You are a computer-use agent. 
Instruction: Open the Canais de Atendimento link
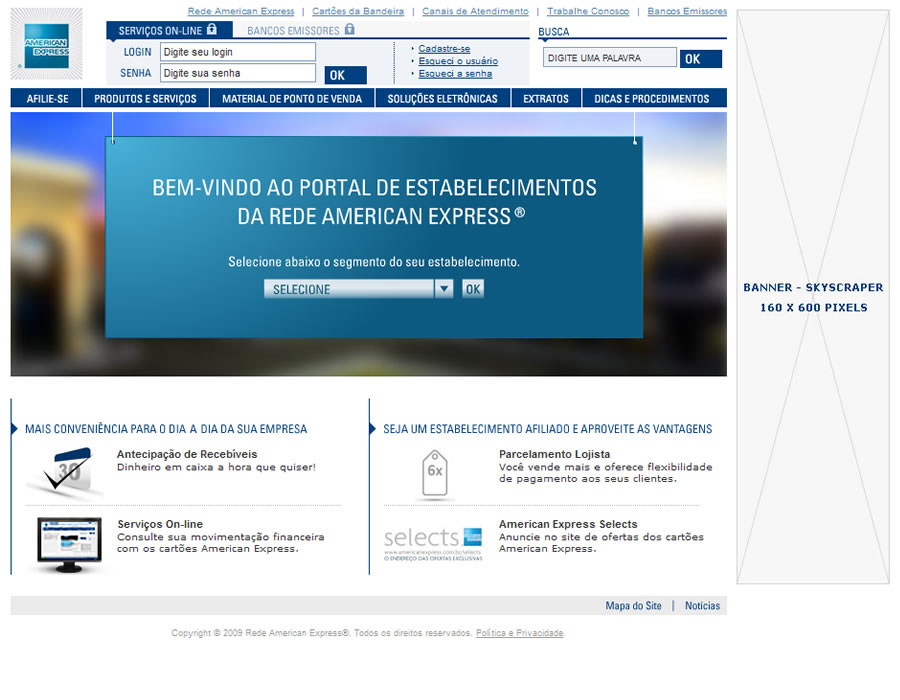(475, 11)
